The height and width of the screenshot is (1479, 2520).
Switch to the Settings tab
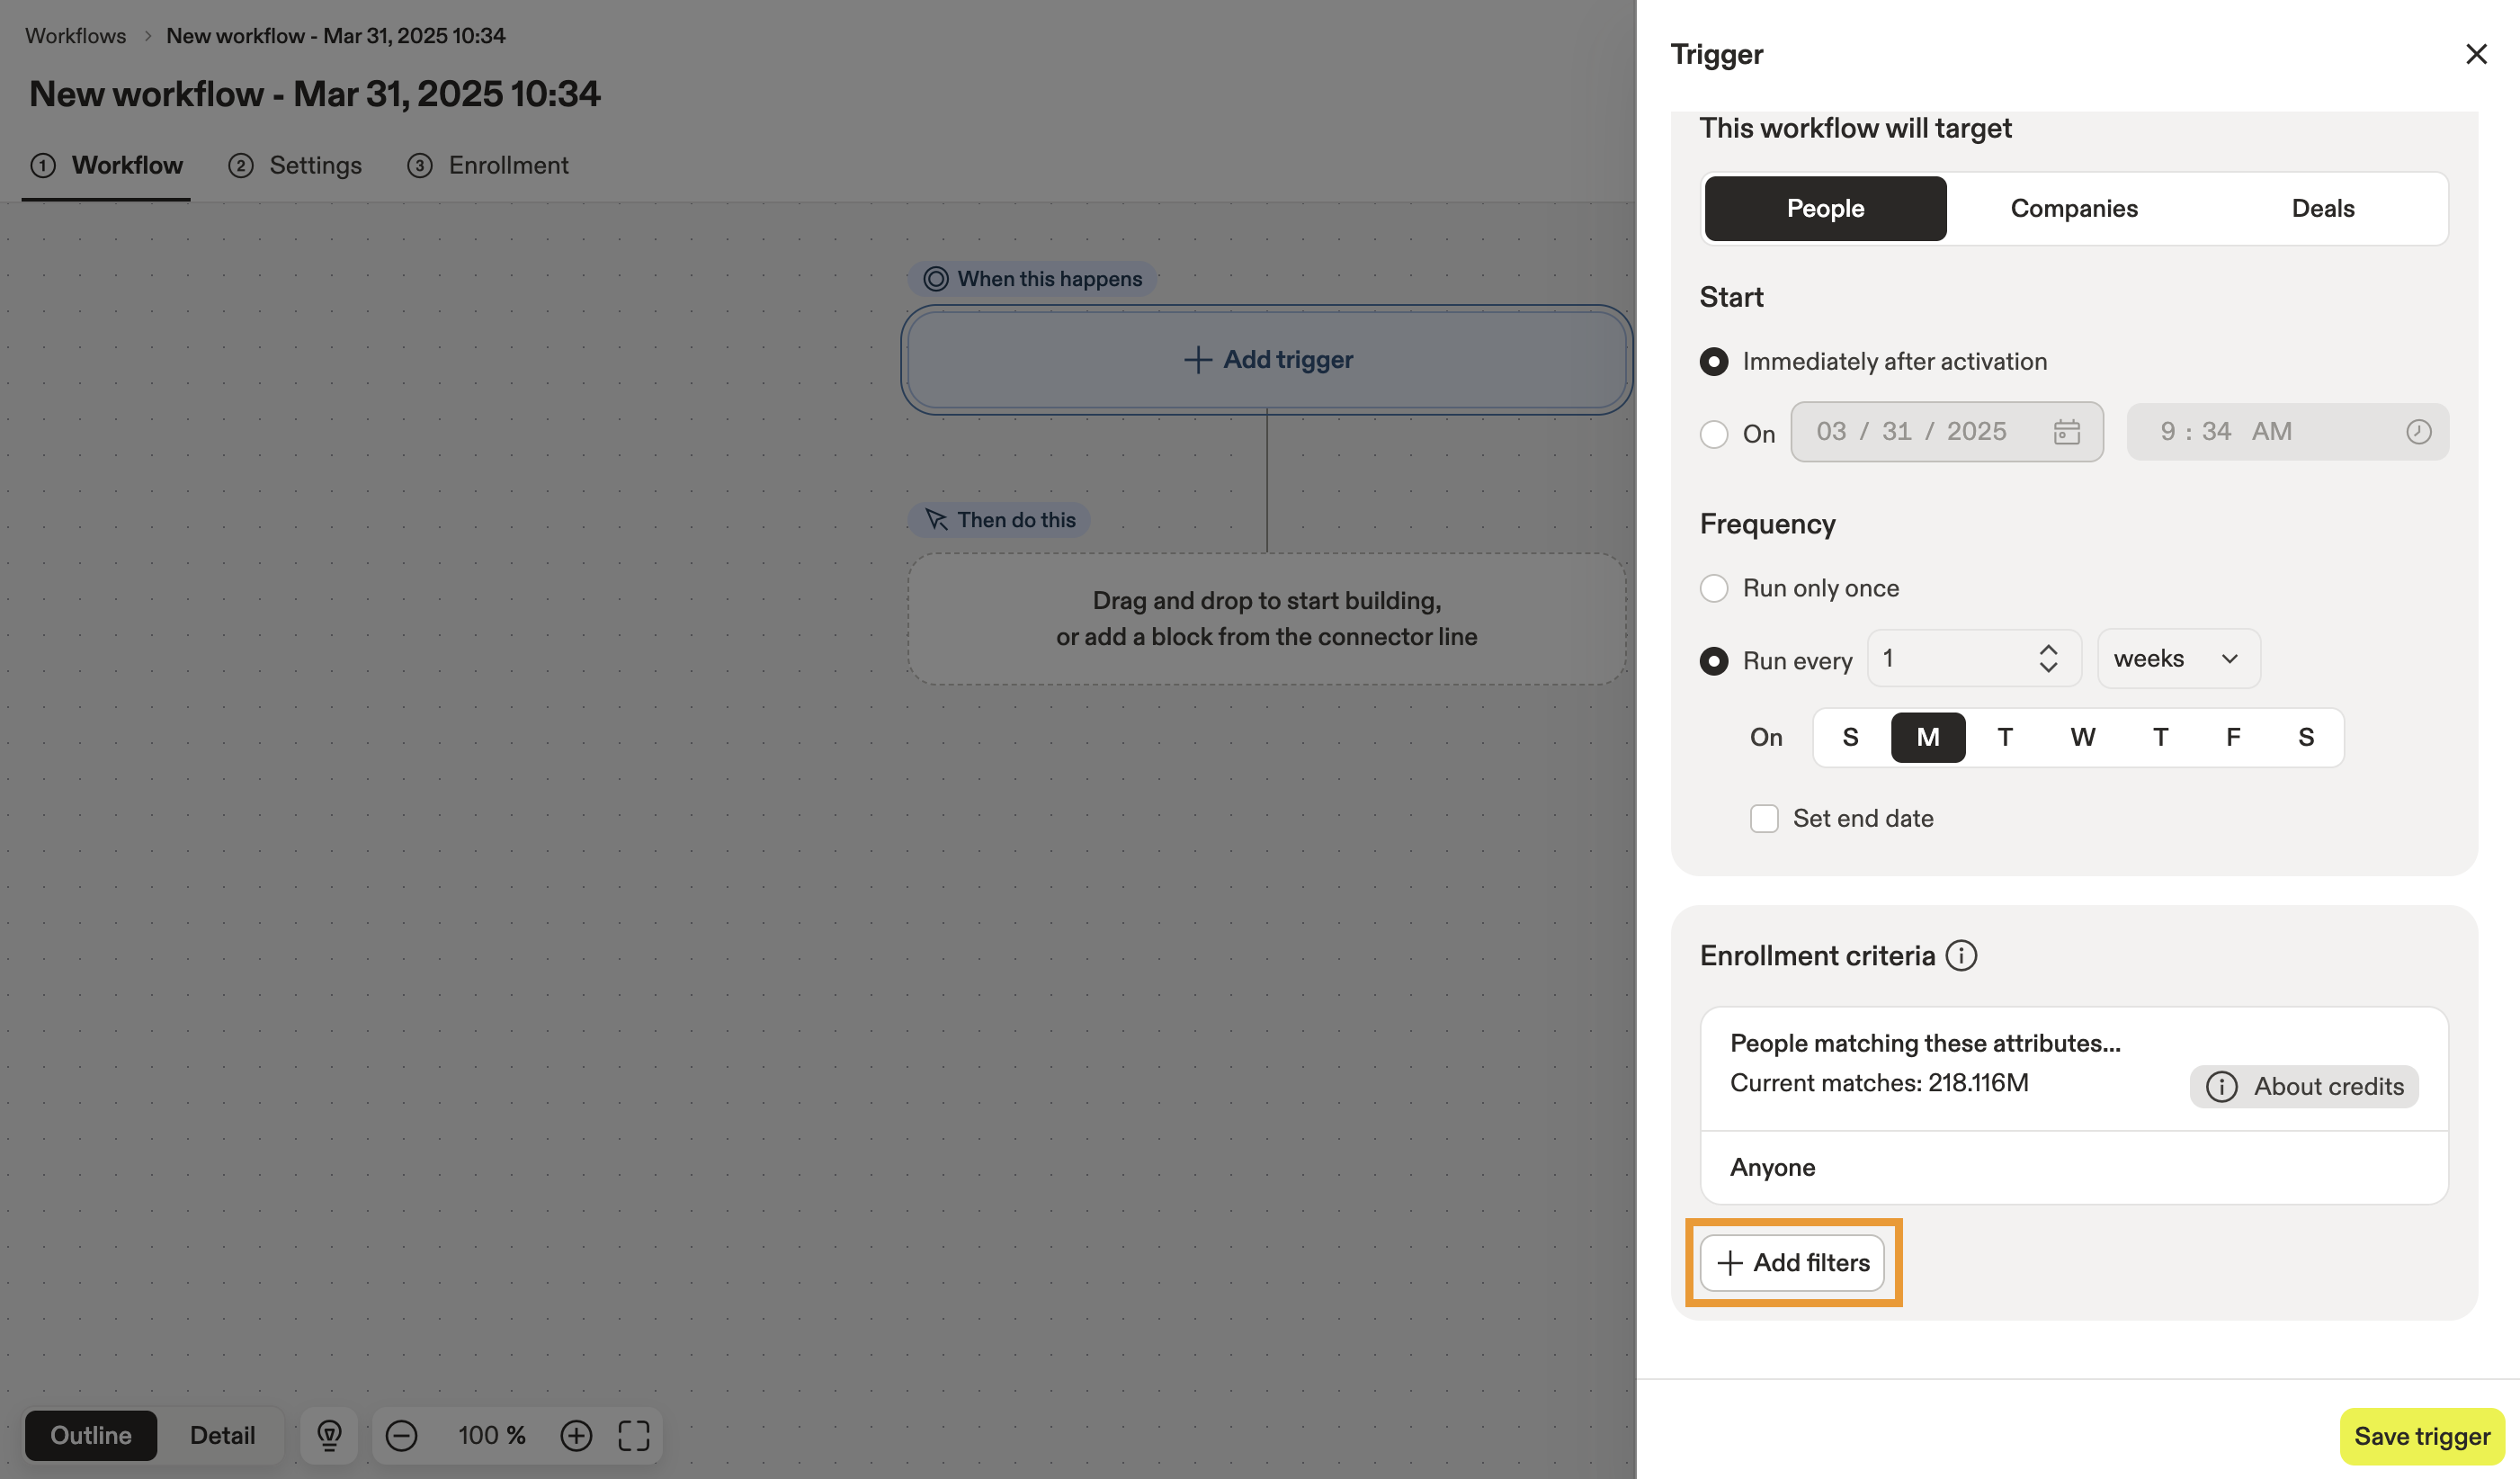pyautogui.click(x=314, y=165)
